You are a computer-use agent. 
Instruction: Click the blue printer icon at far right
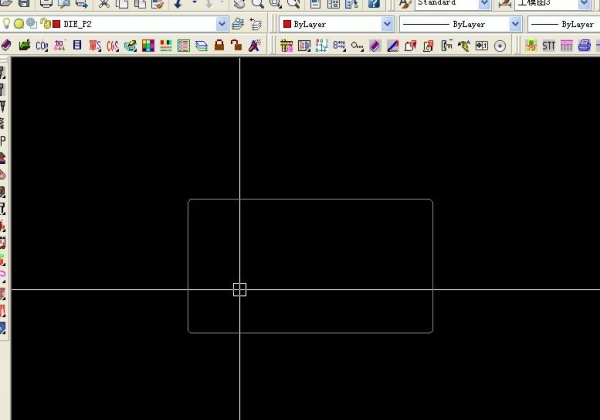(584, 46)
